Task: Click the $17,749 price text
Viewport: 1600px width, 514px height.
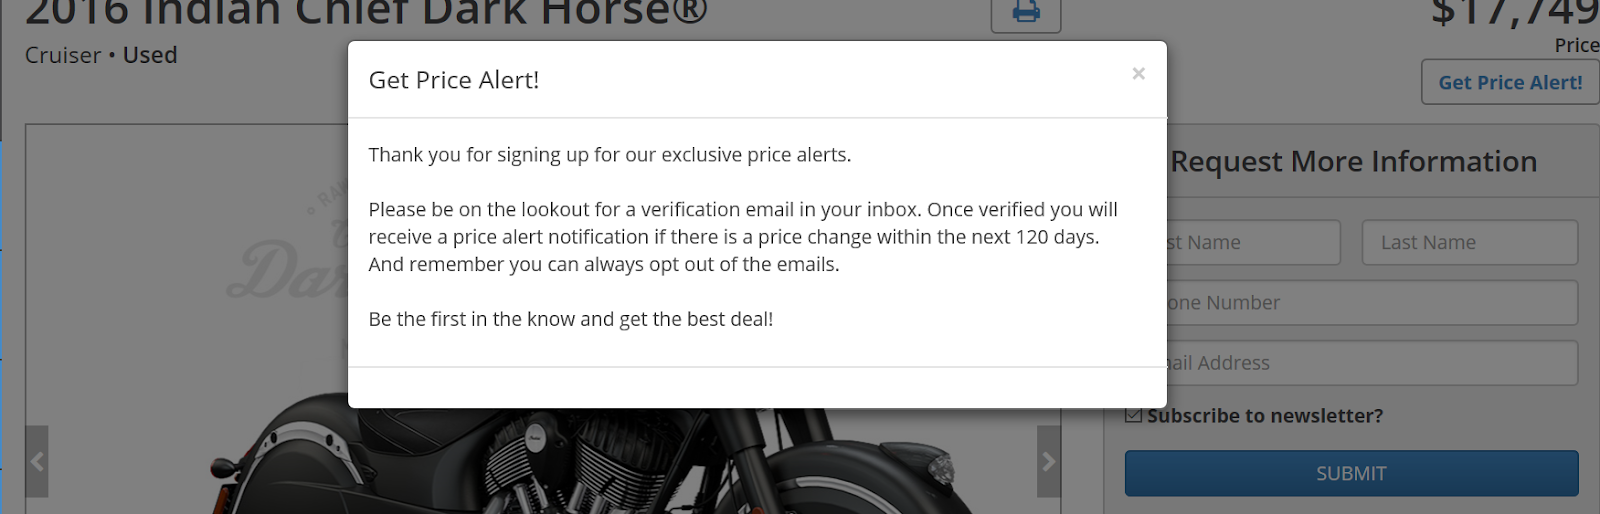Action: pos(1515,12)
